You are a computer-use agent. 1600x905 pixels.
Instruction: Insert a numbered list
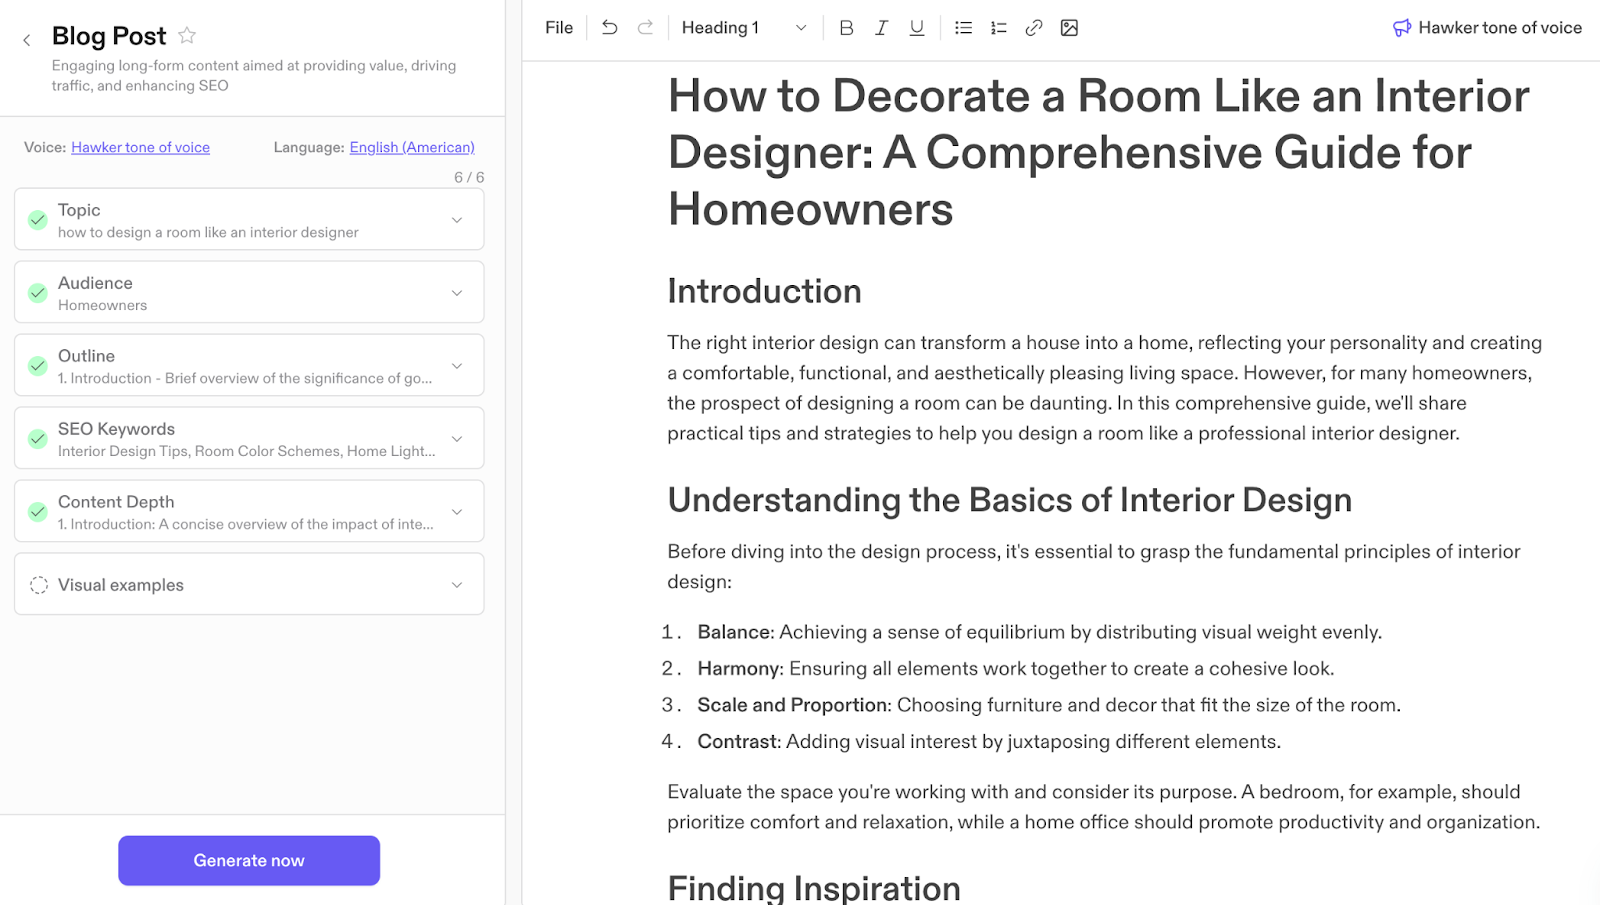tap(997, 27)
